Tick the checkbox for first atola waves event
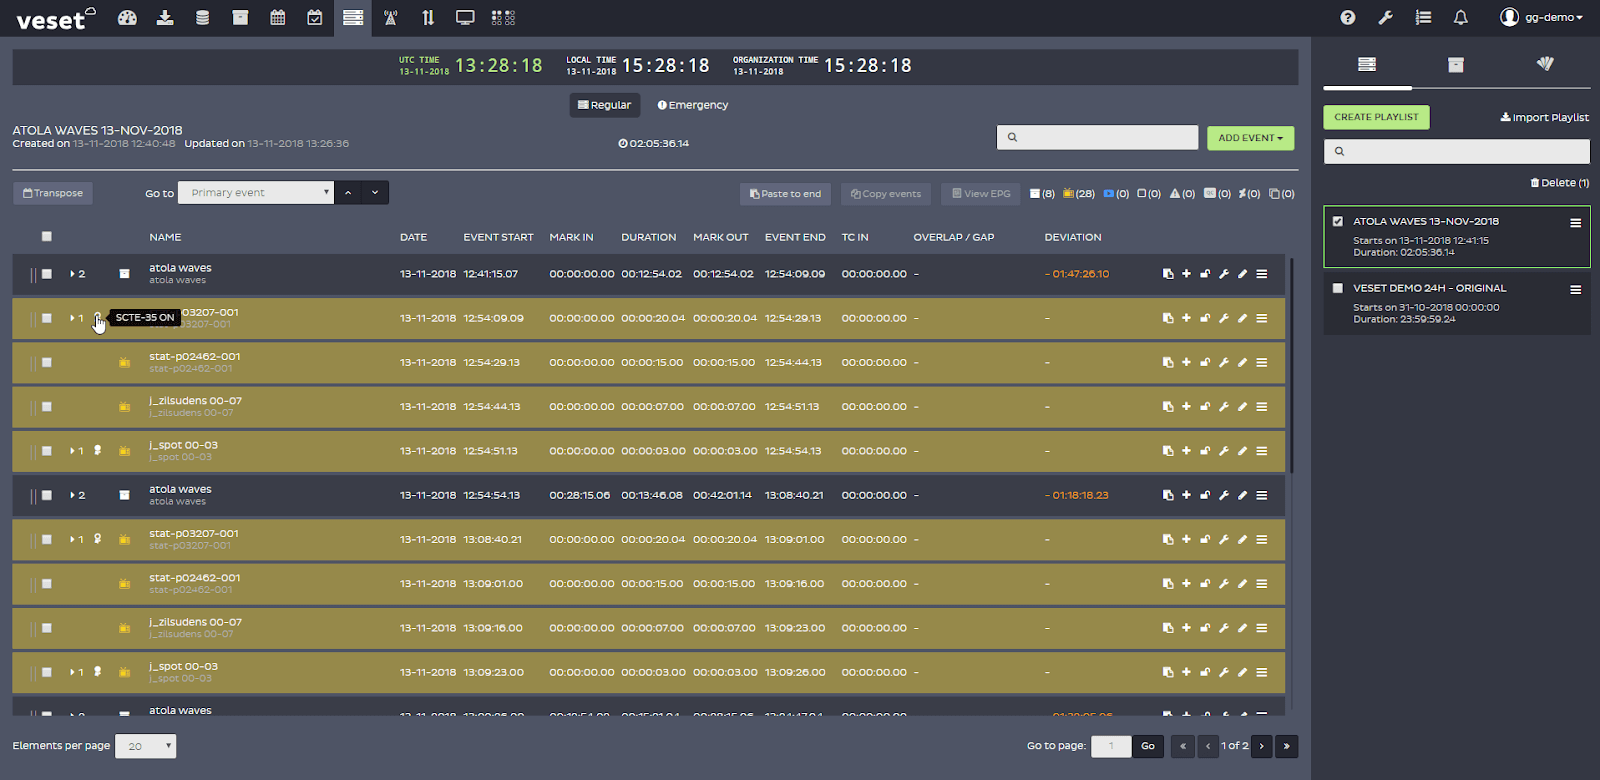 point(47,274)
